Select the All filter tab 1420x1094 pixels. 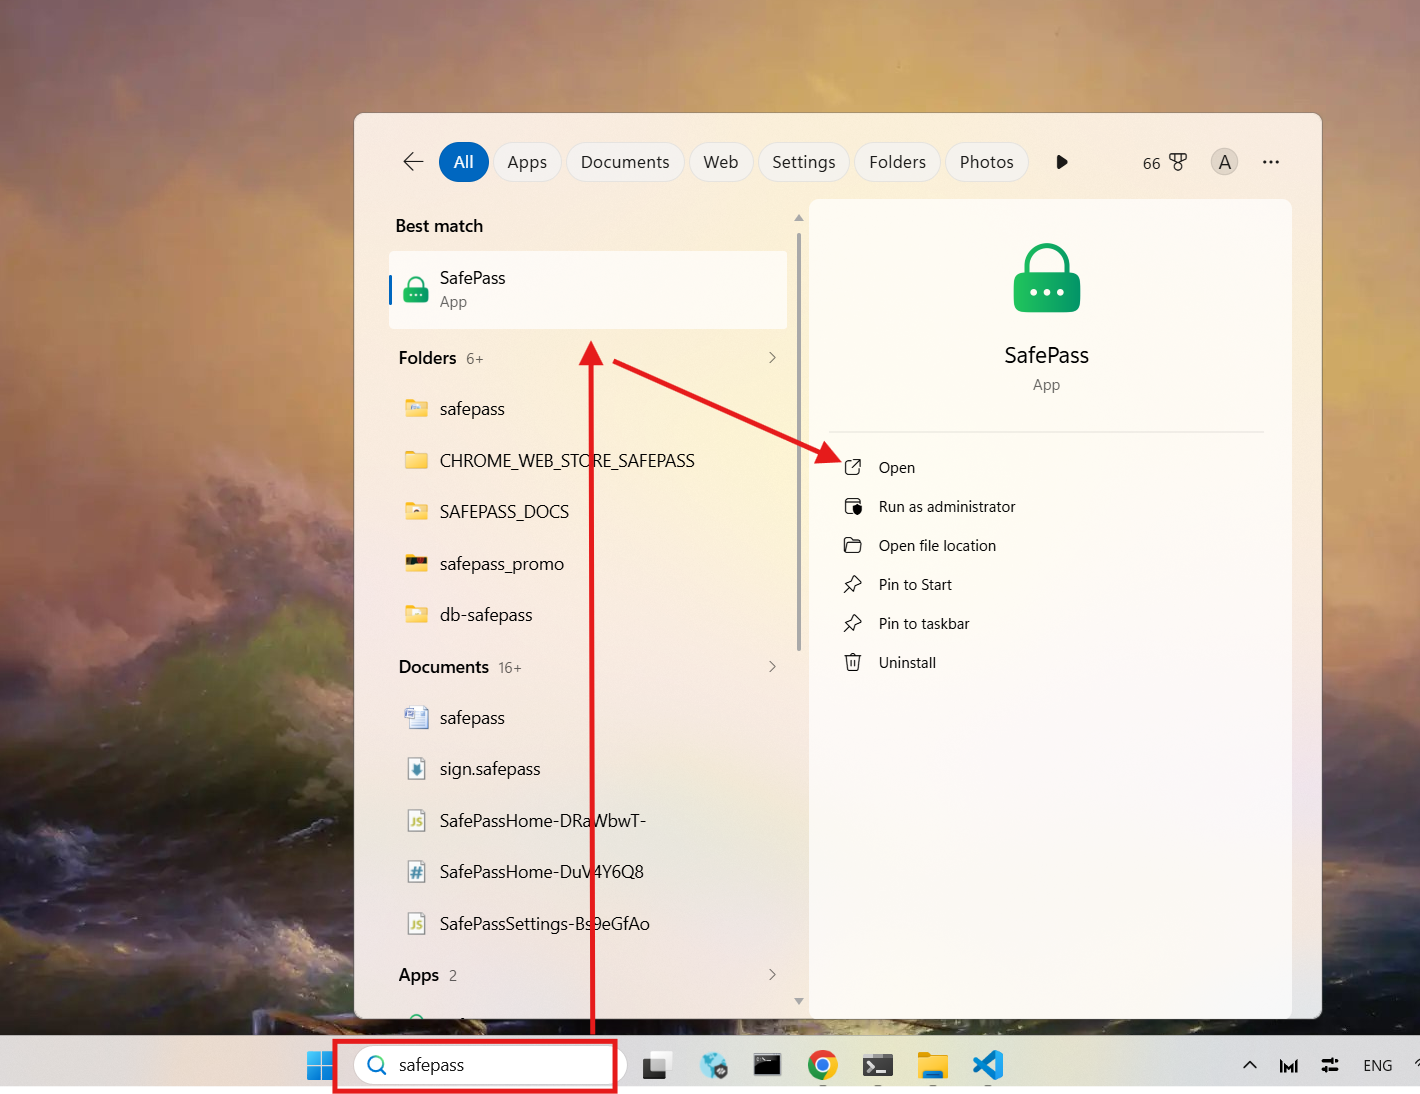click(463, 162)
